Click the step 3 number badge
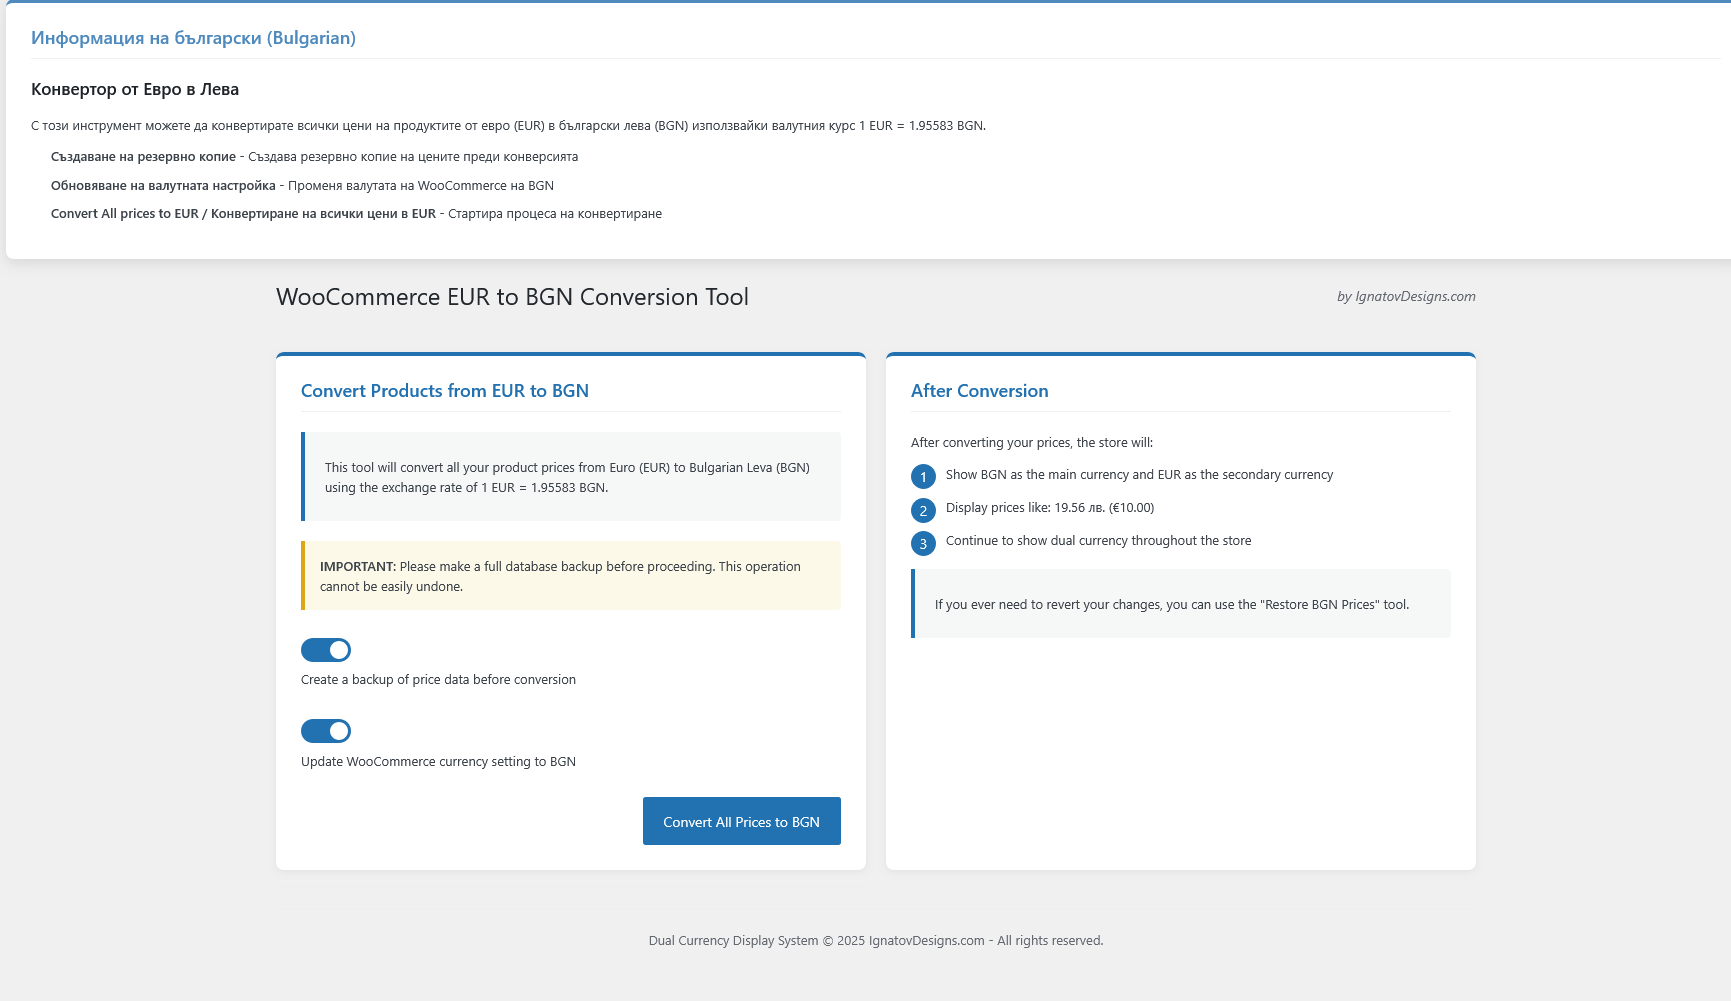 coord(923,543)
